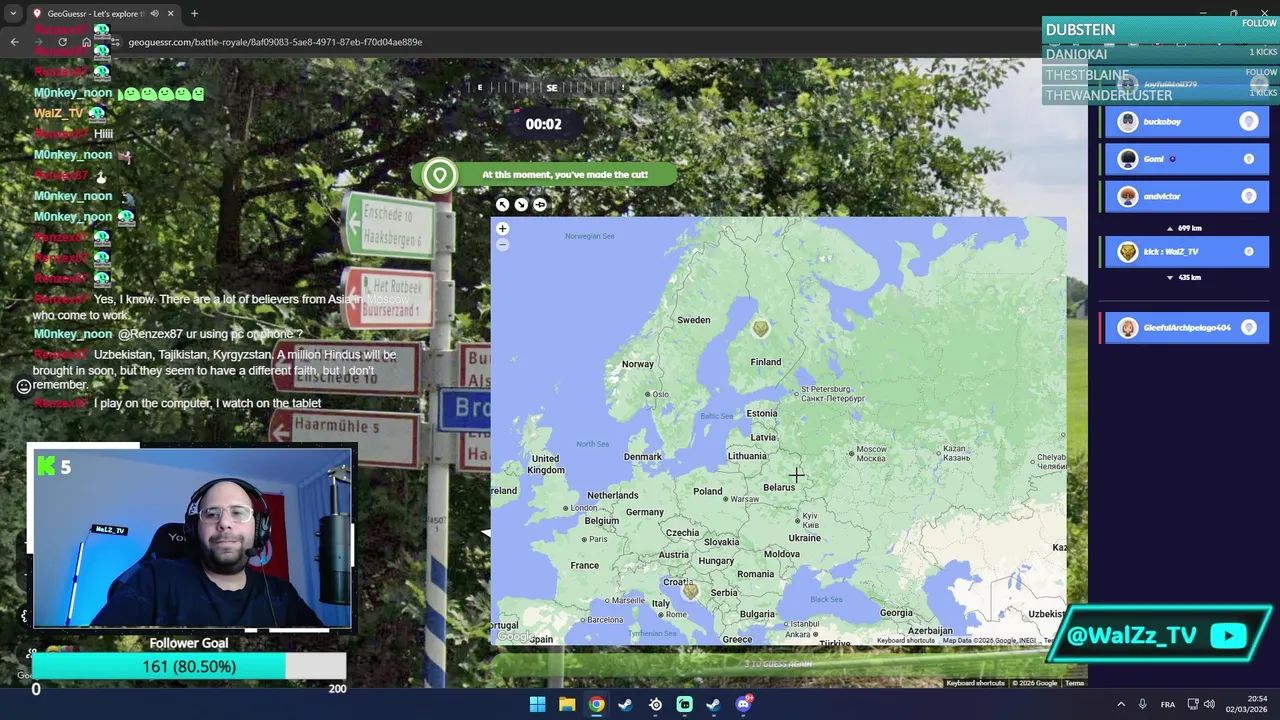1280x720 pixels.
Task: Change FRA keyboard language
Action: click(x=1168, y=704)
